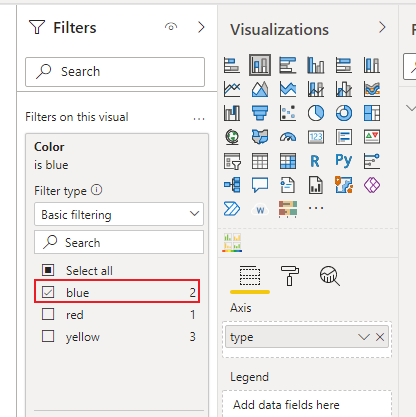Choose the paginated report visual
Screen dimensions: 416x417
[316, 185]
